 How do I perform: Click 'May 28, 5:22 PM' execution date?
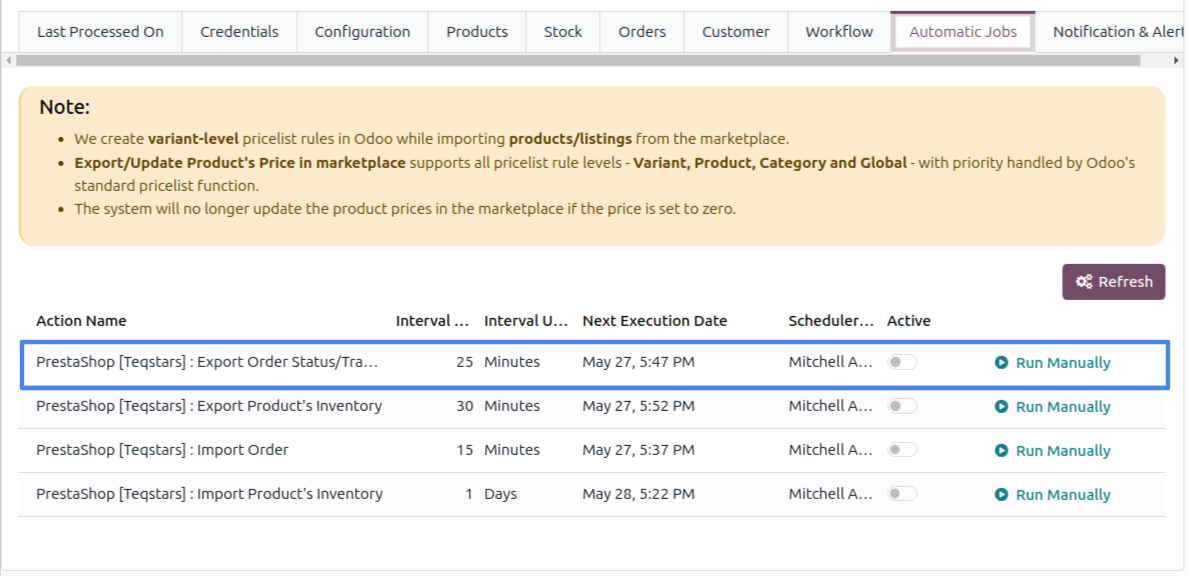(638, 494)
